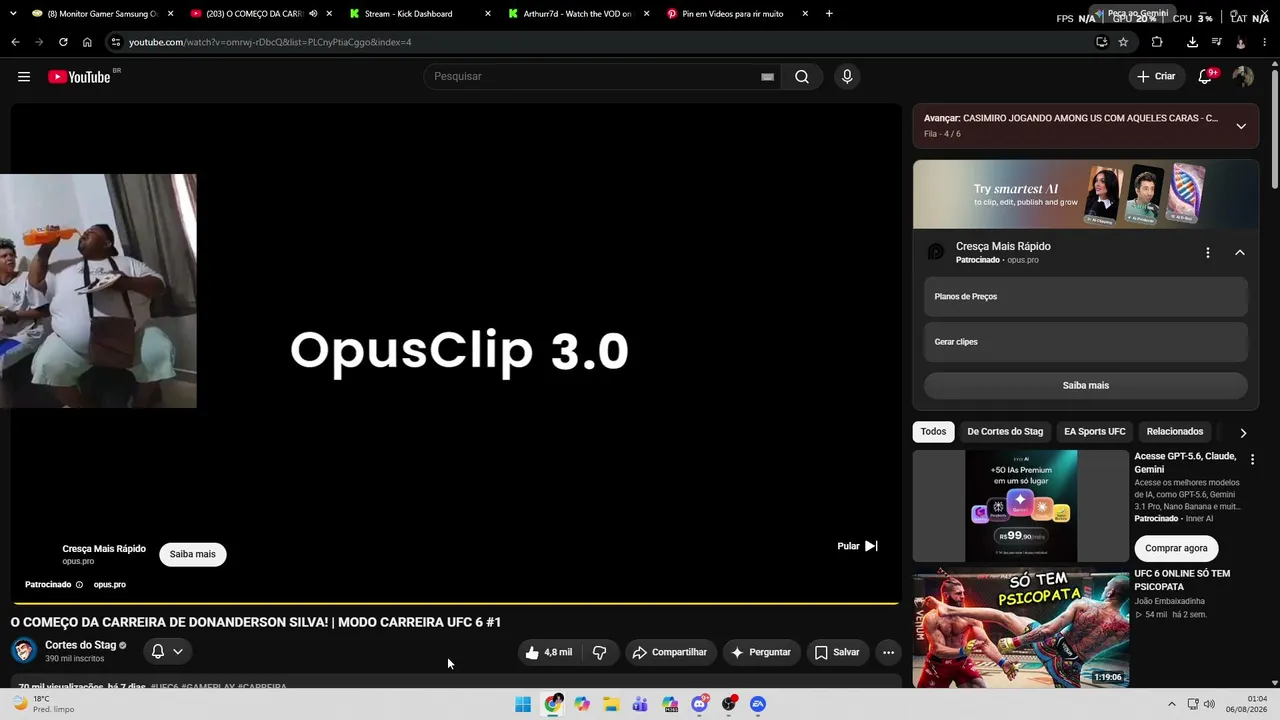This screenshot has width=1280, height=720.
Task: Expand the playlist queue panel
Action: coord(1241,126)
